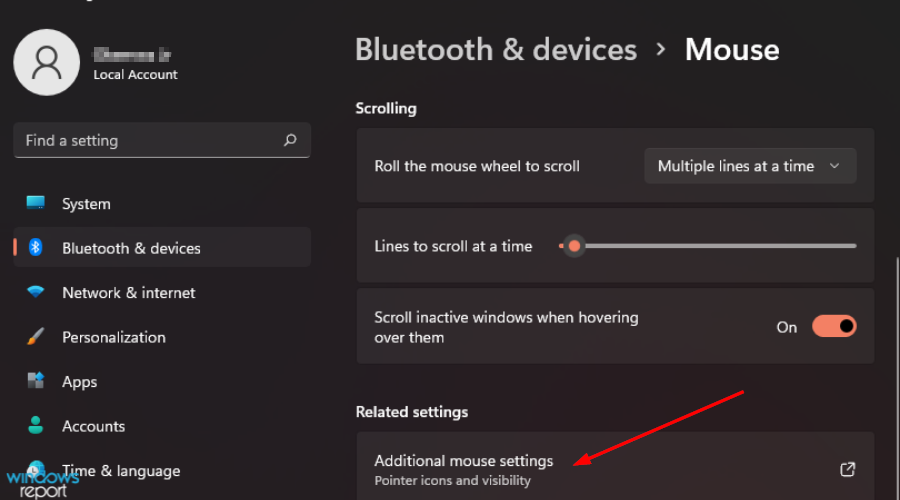
Task: Click the Bluetooth icon in sidebar
Action: (x=36, y=248)
